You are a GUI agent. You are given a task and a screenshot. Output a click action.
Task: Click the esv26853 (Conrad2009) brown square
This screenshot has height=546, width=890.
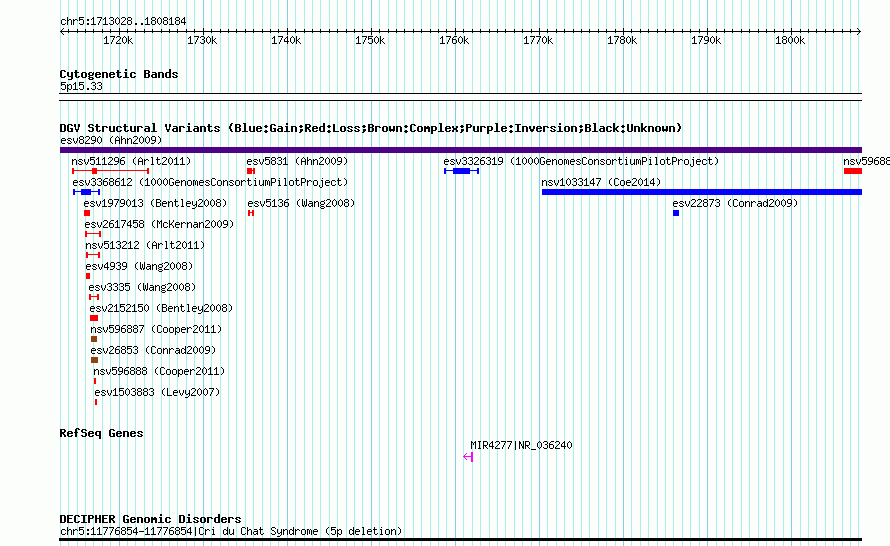[95, 360]
